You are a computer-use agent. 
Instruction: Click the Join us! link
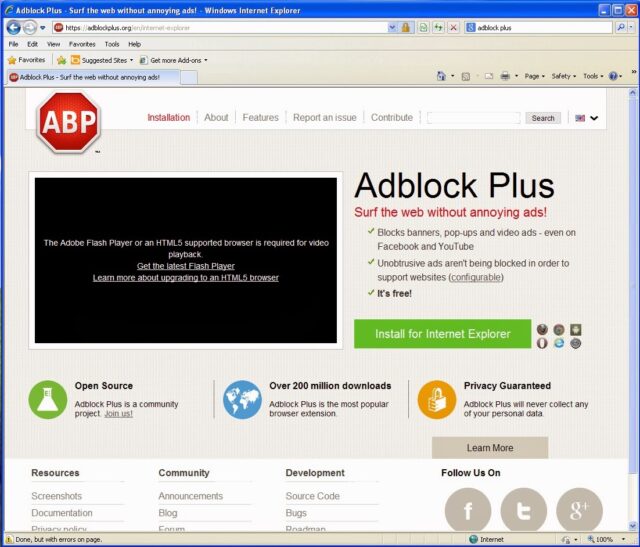[x=118, y=414]
